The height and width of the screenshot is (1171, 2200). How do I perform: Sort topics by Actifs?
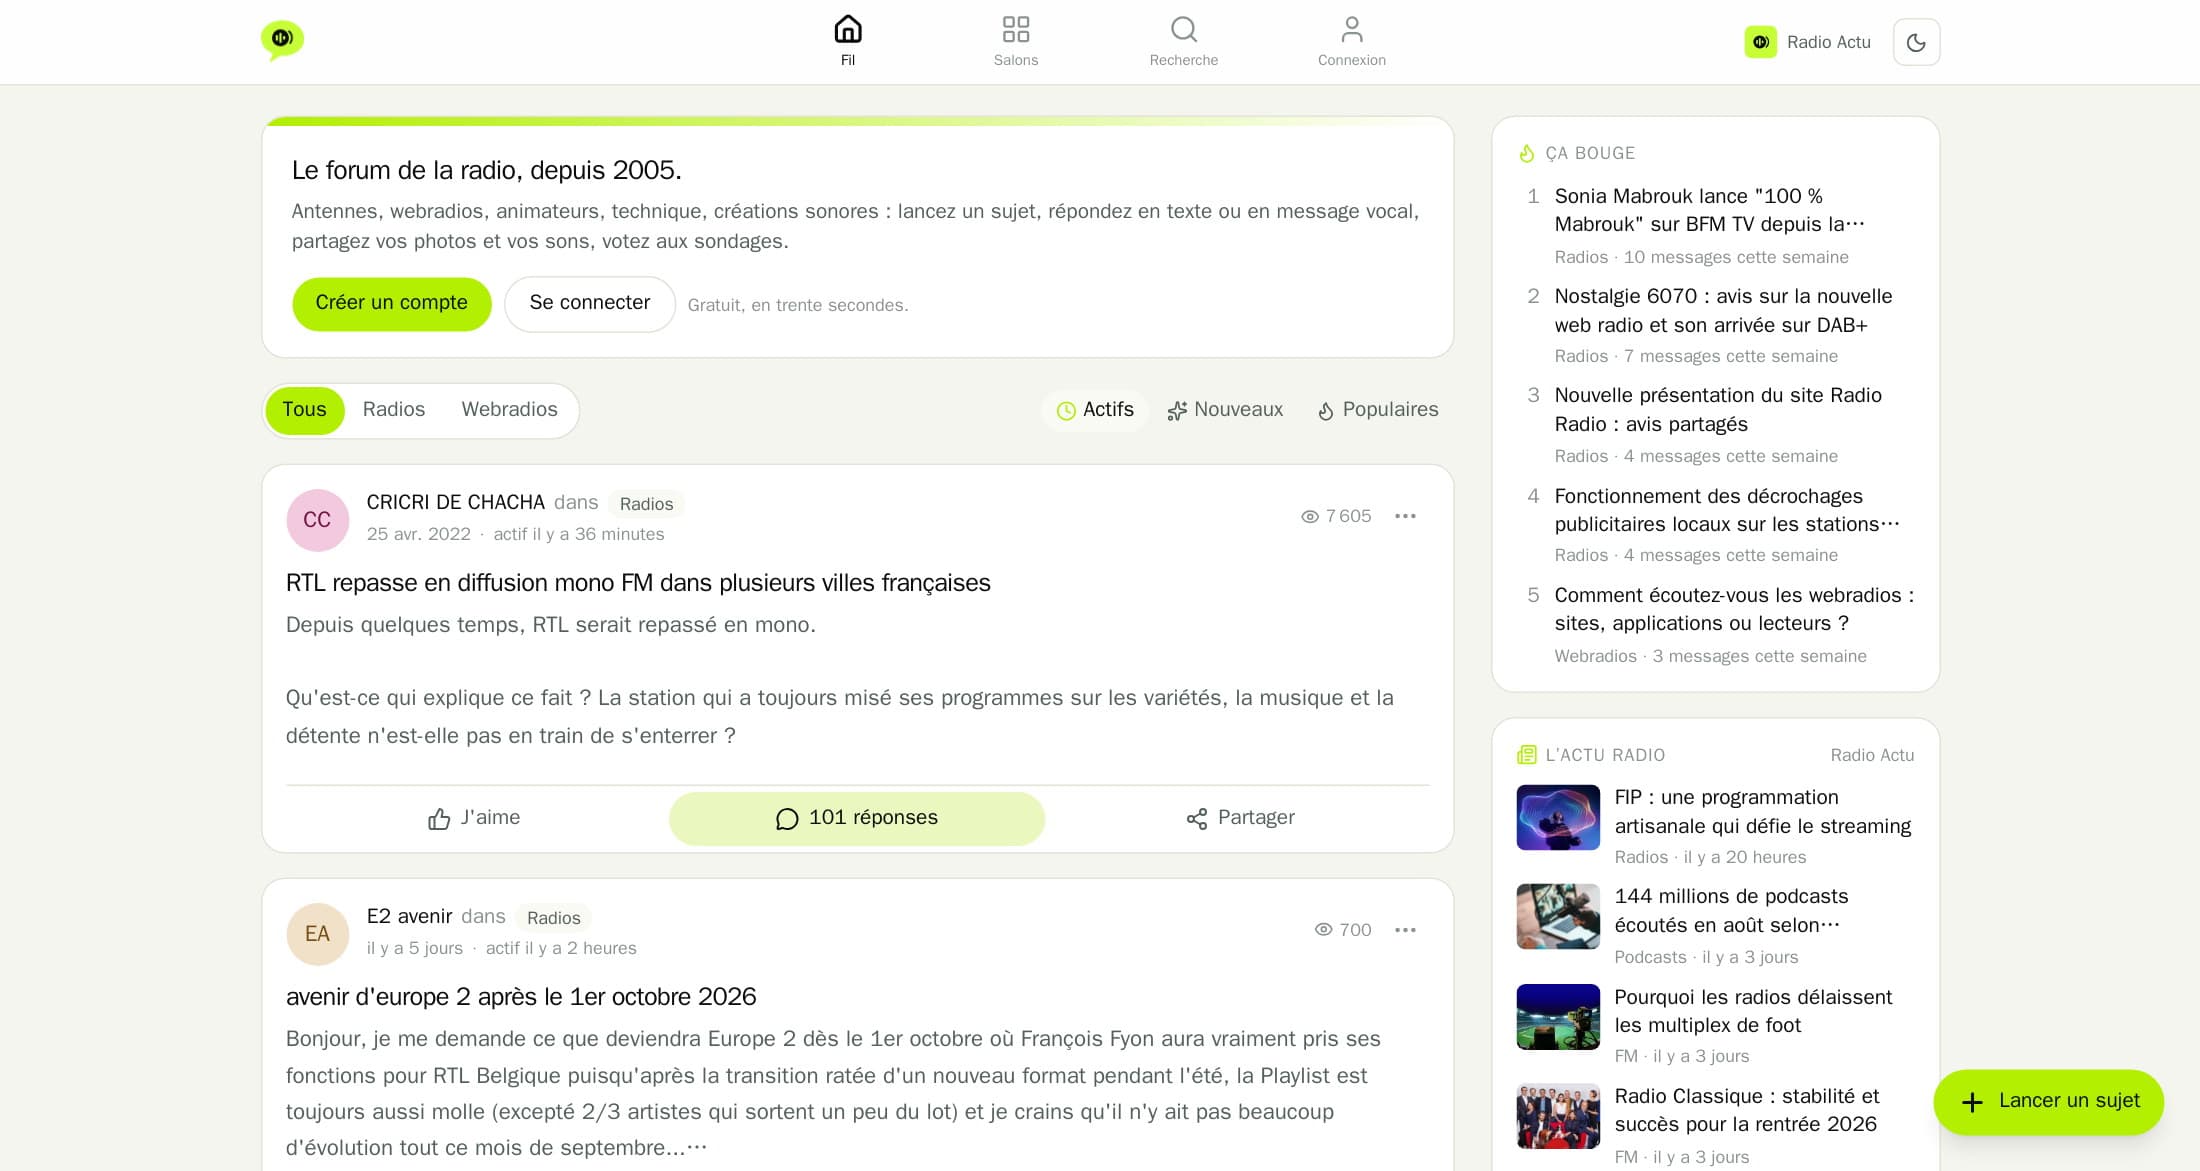[1095, 410]
